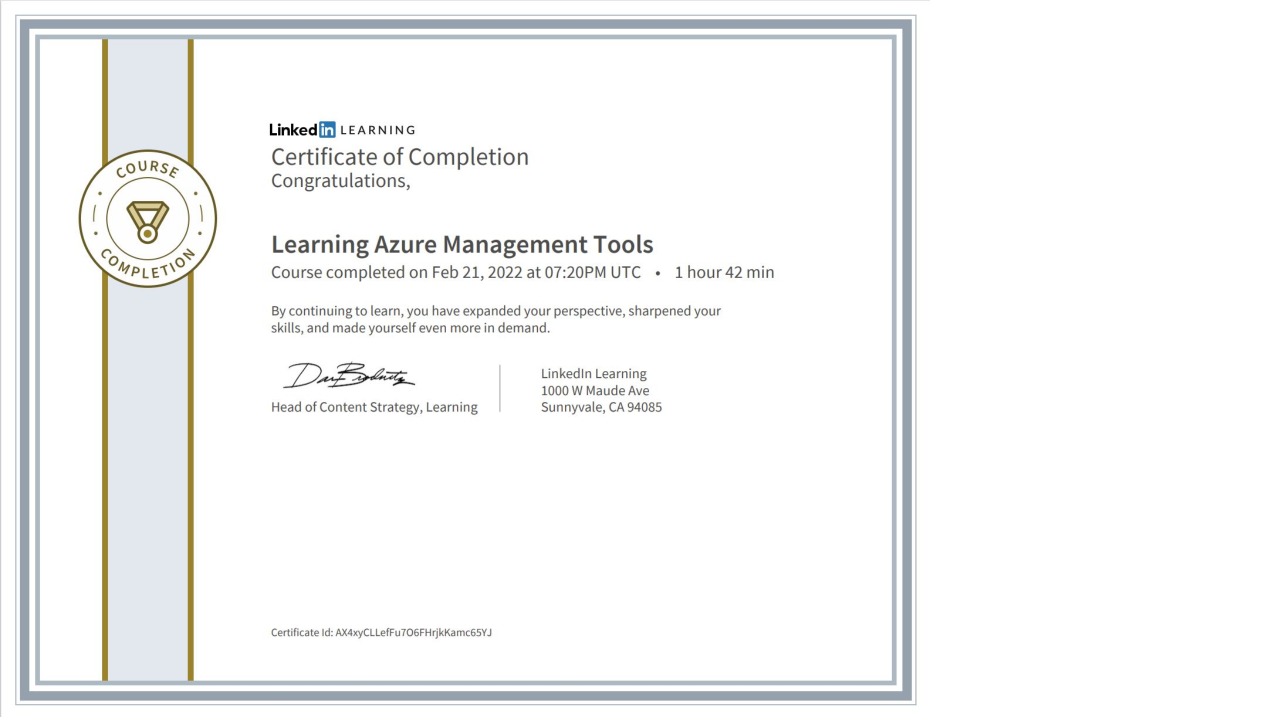Image resolution: width=1280 pixels, height=720 pixels.
Task: Click the Sunnyvale, CA 94085 line
Action: (600, 407)
